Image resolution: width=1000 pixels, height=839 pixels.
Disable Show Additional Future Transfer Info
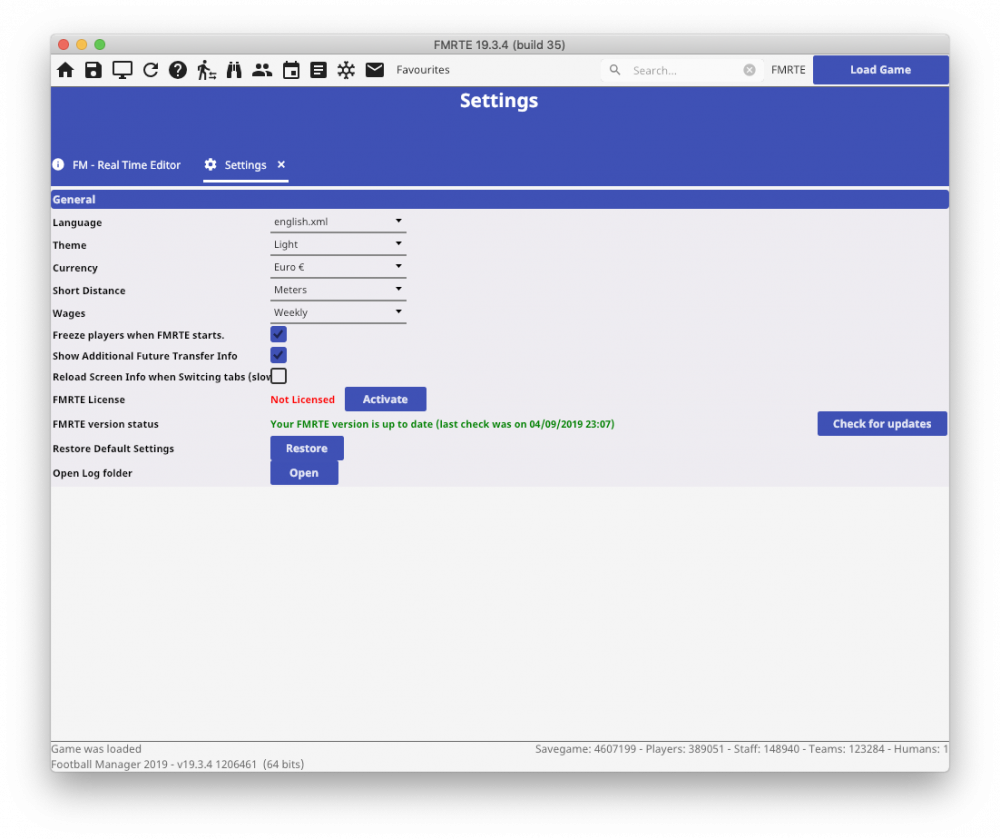279,355
